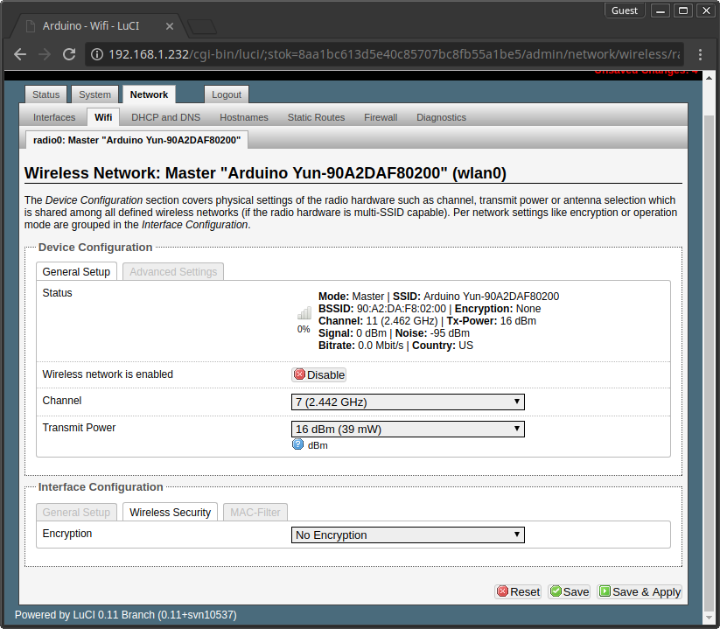
Task: Click the page scrollbar up arrow
Action: coord(709,78)
